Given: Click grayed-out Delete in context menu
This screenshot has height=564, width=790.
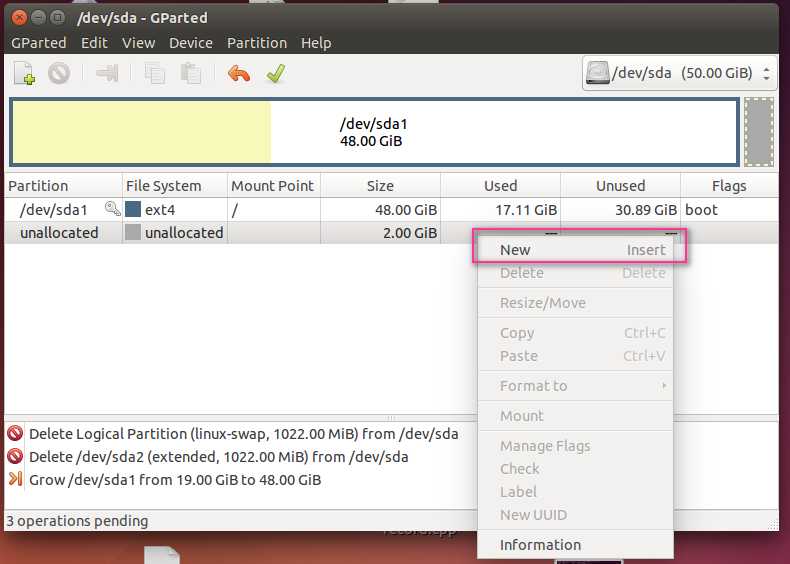Looking at the screenshot, I should click(x=575, y=273).
